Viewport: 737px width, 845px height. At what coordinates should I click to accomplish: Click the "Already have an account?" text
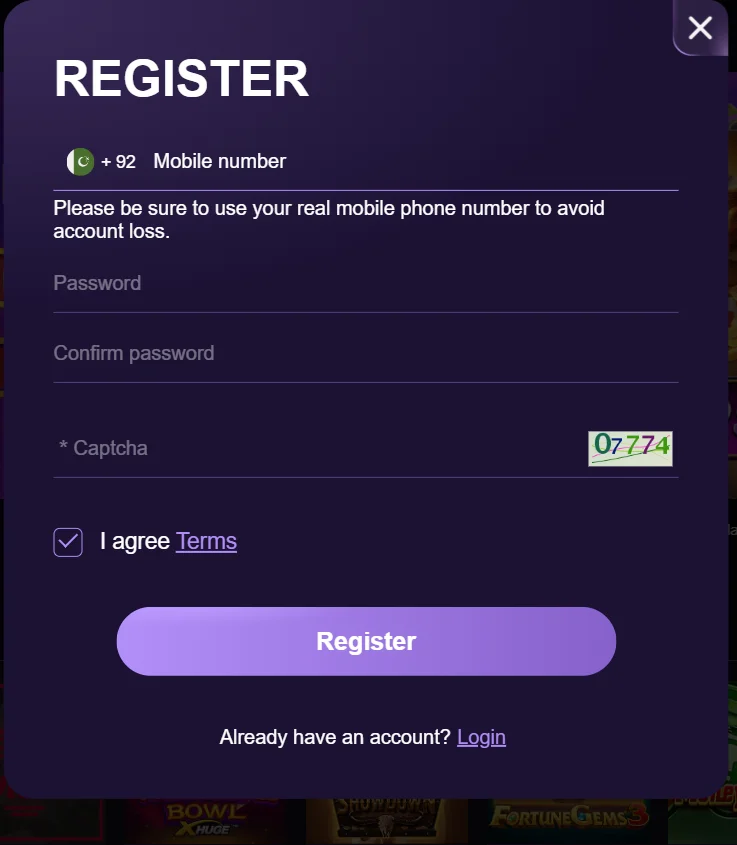coord(335,738)
